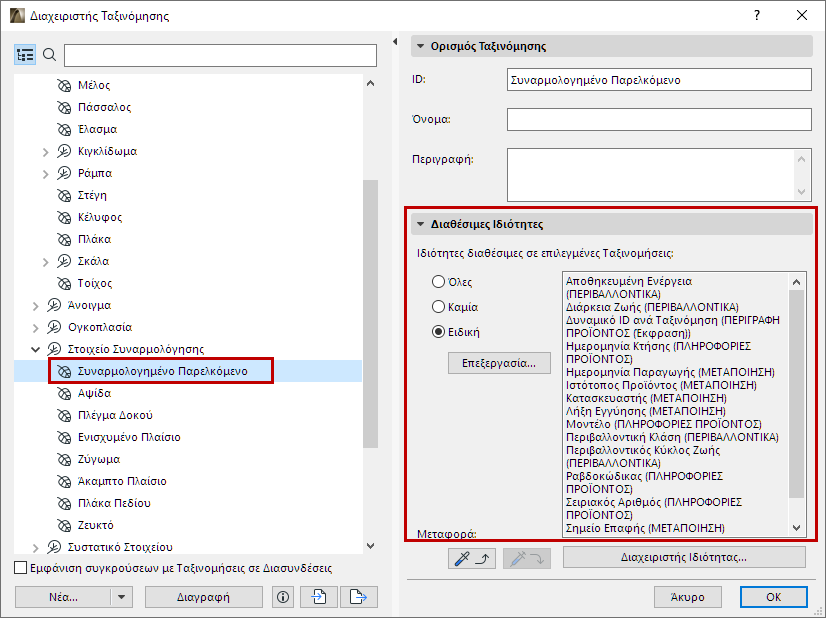The image size is (826, 618).
Task: Expand the Συστατικό Στοιχείου tree node
Action: (36, 548)
